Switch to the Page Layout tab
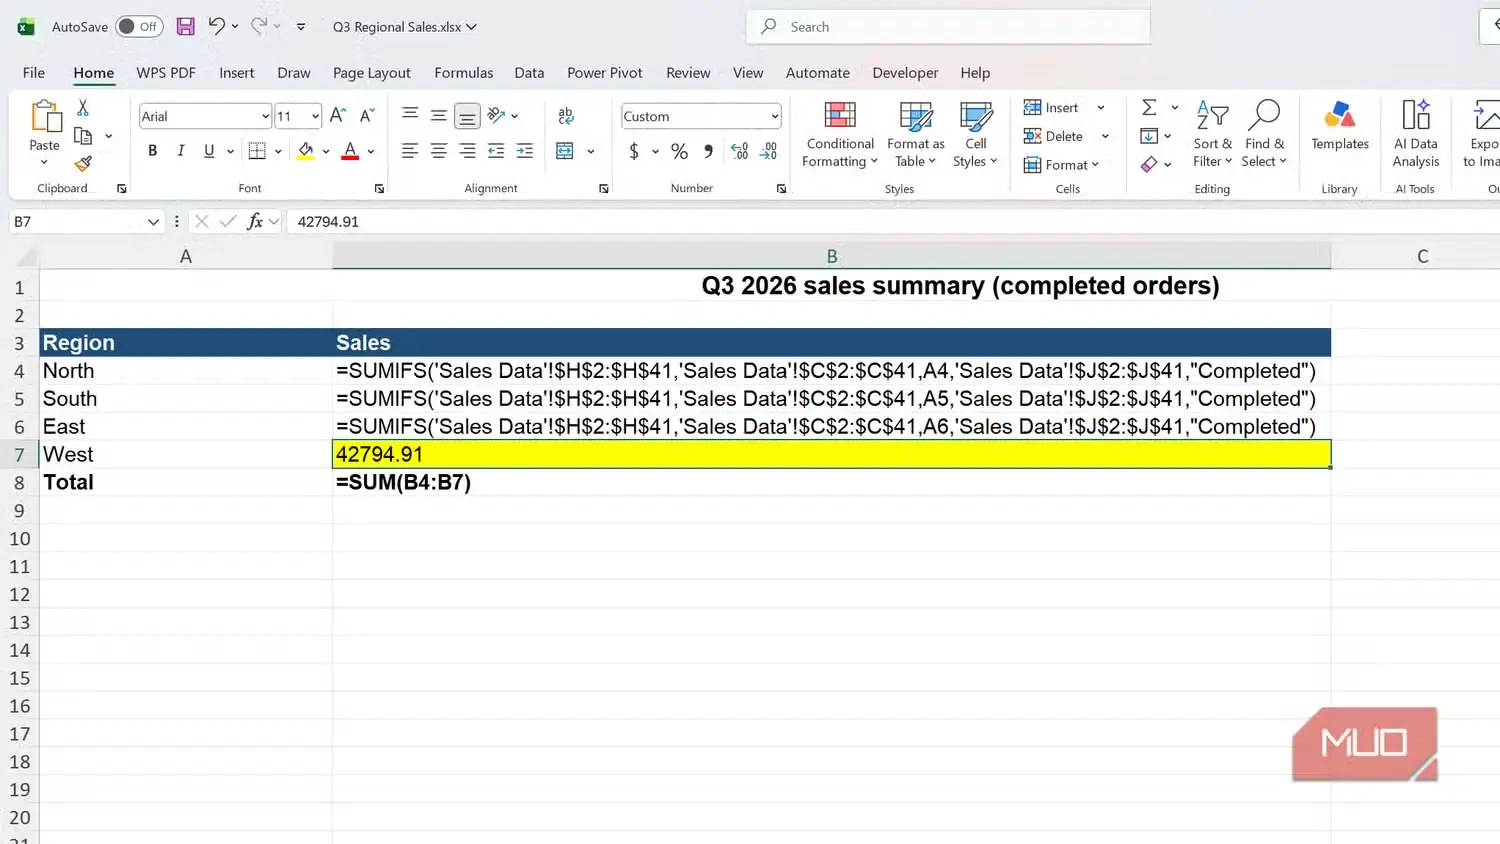 pyautogui.click(x=372, y=73)
